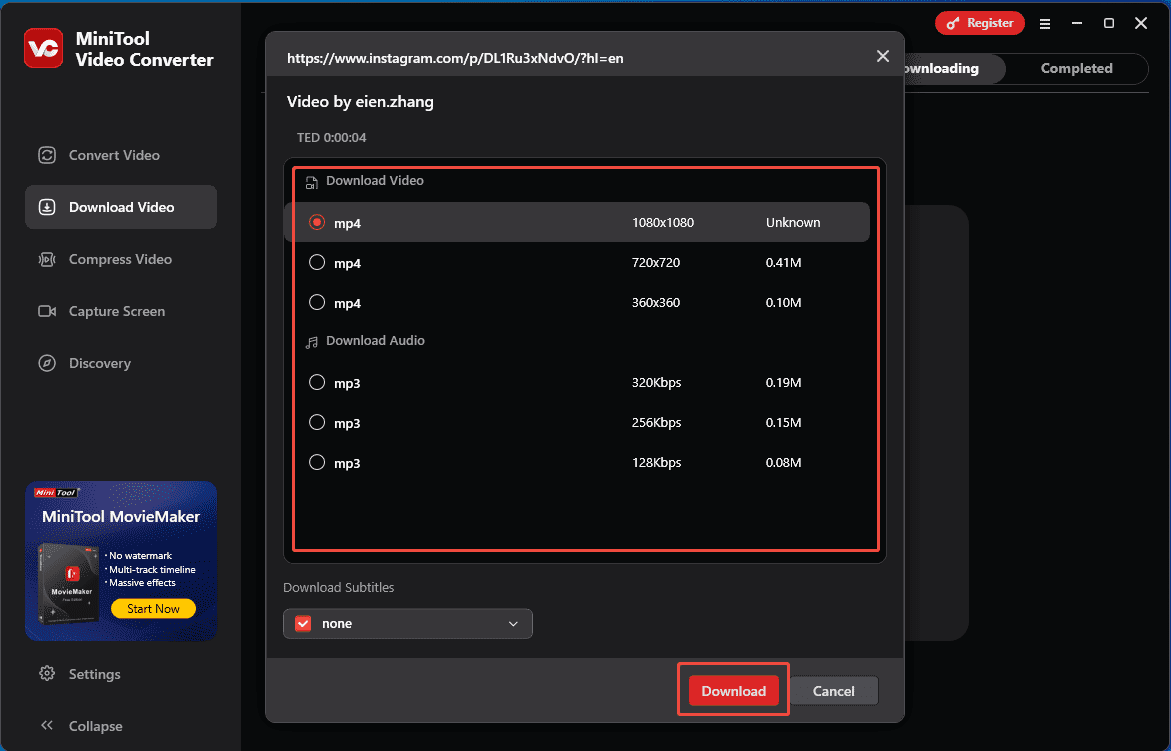
Task: Click the Unknown file size value
Action: pos(793,222)
